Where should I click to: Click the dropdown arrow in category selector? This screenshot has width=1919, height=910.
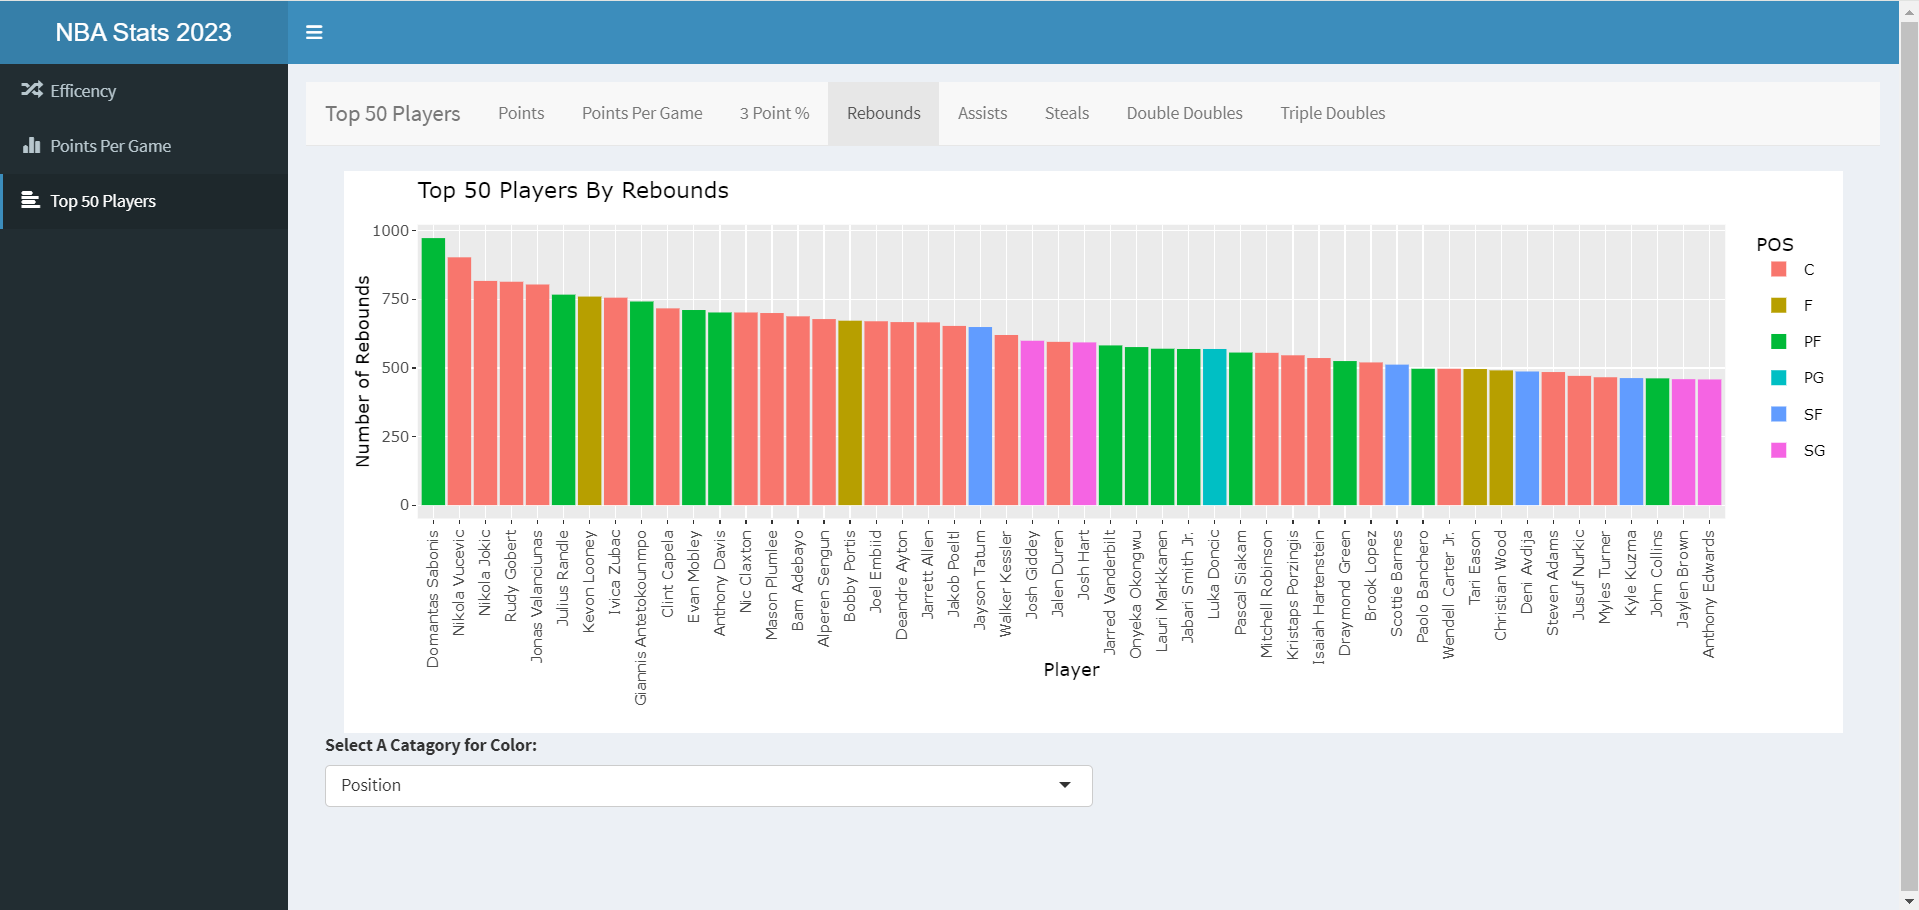pyautogui.click(x=1065, y=786)
